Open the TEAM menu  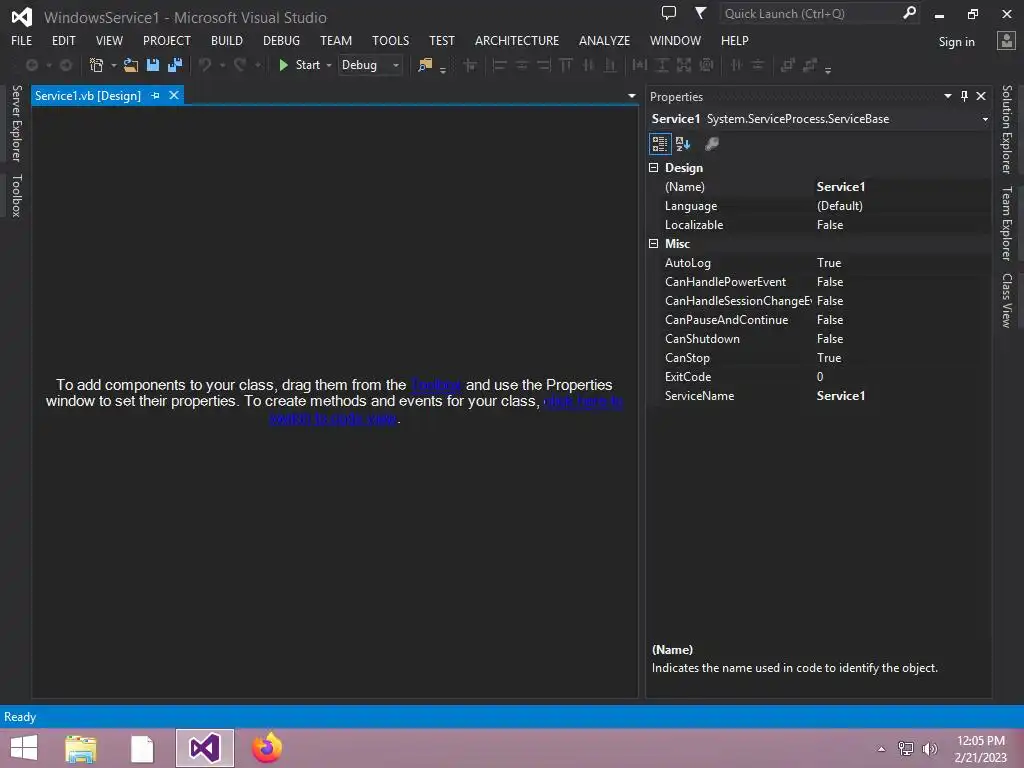(336, 40)
